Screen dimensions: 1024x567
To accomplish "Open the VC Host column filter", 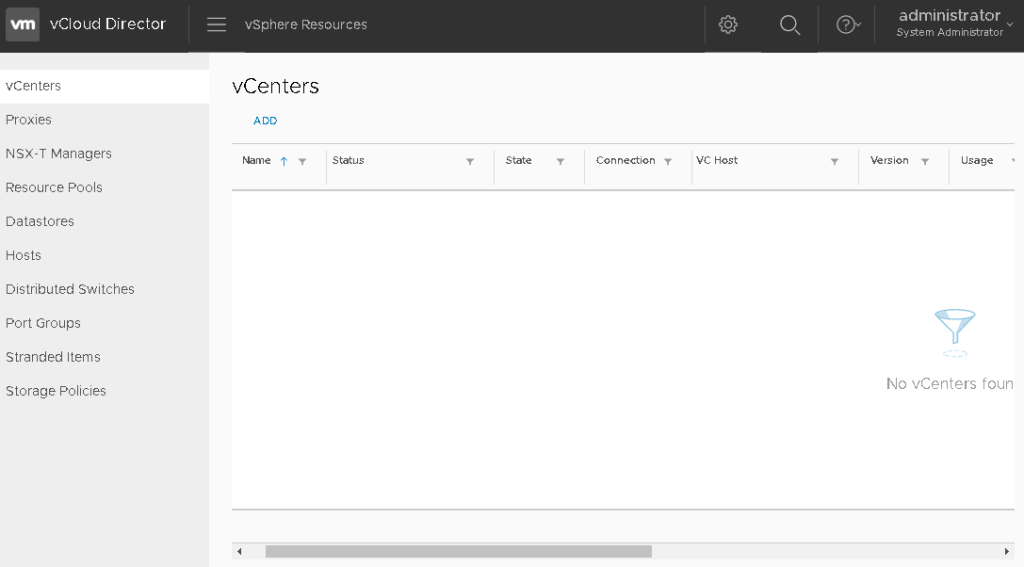I will pos(834,161).
